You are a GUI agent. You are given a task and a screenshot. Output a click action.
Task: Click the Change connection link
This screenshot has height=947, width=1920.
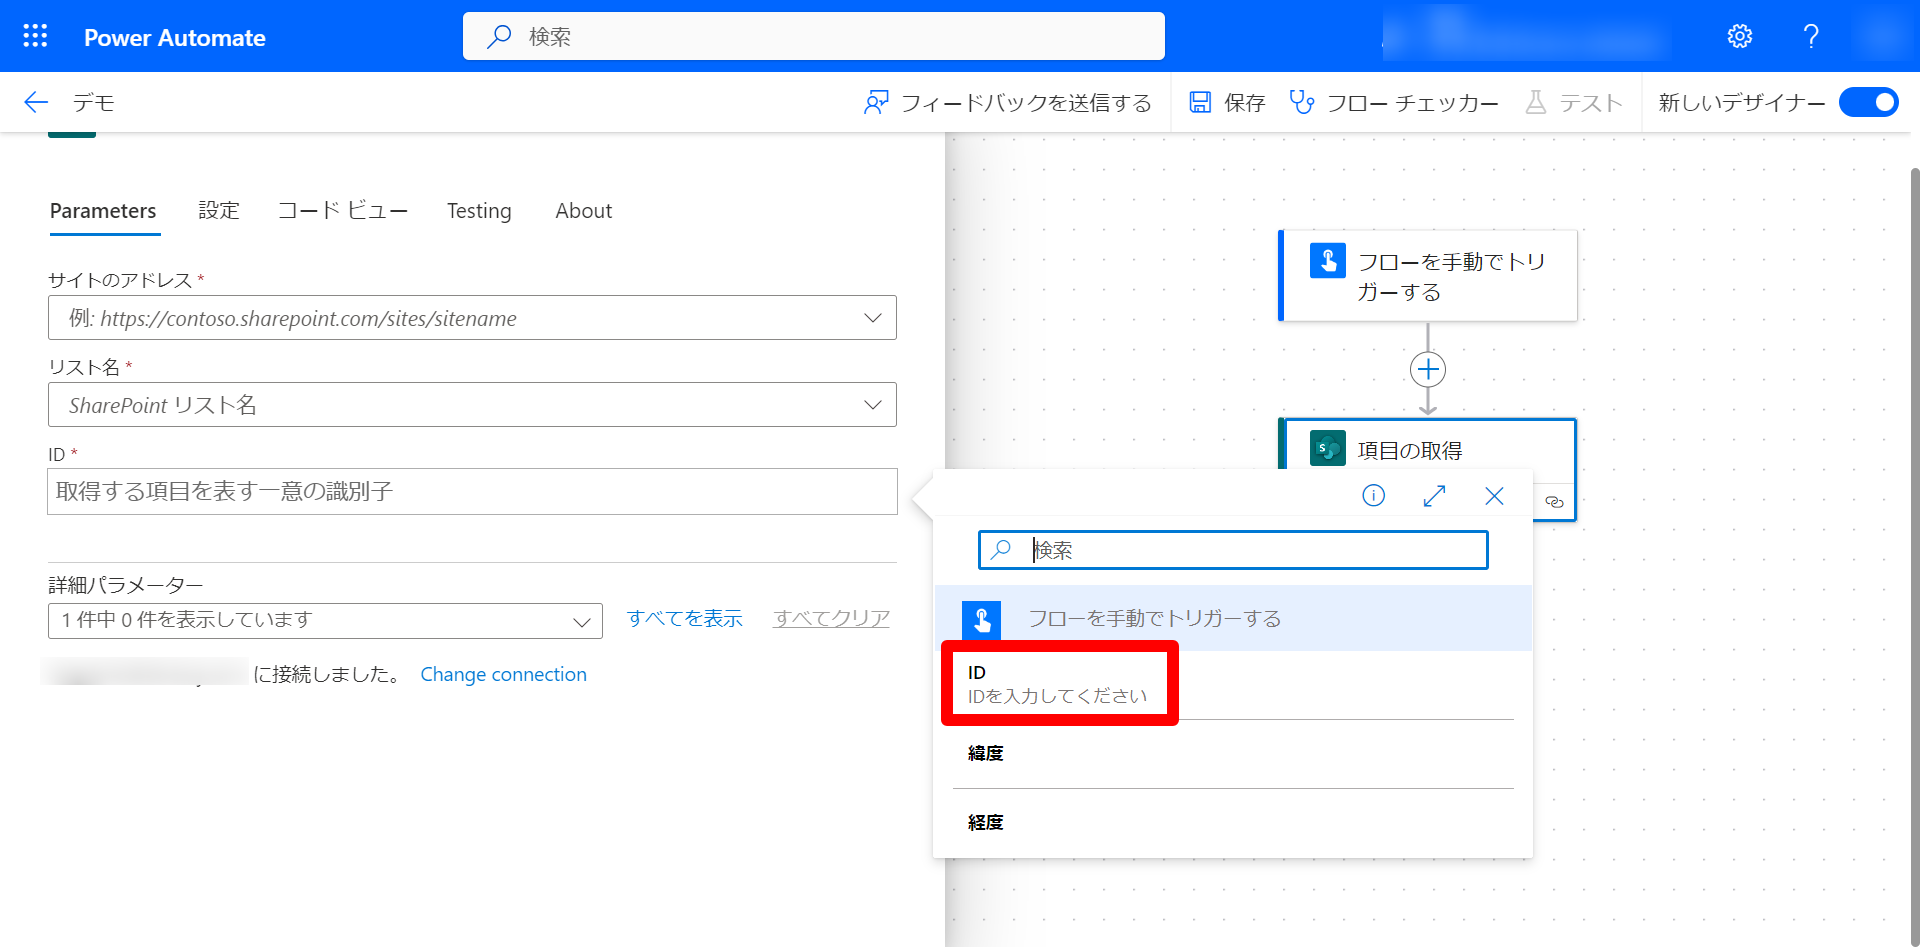(503, 674)
